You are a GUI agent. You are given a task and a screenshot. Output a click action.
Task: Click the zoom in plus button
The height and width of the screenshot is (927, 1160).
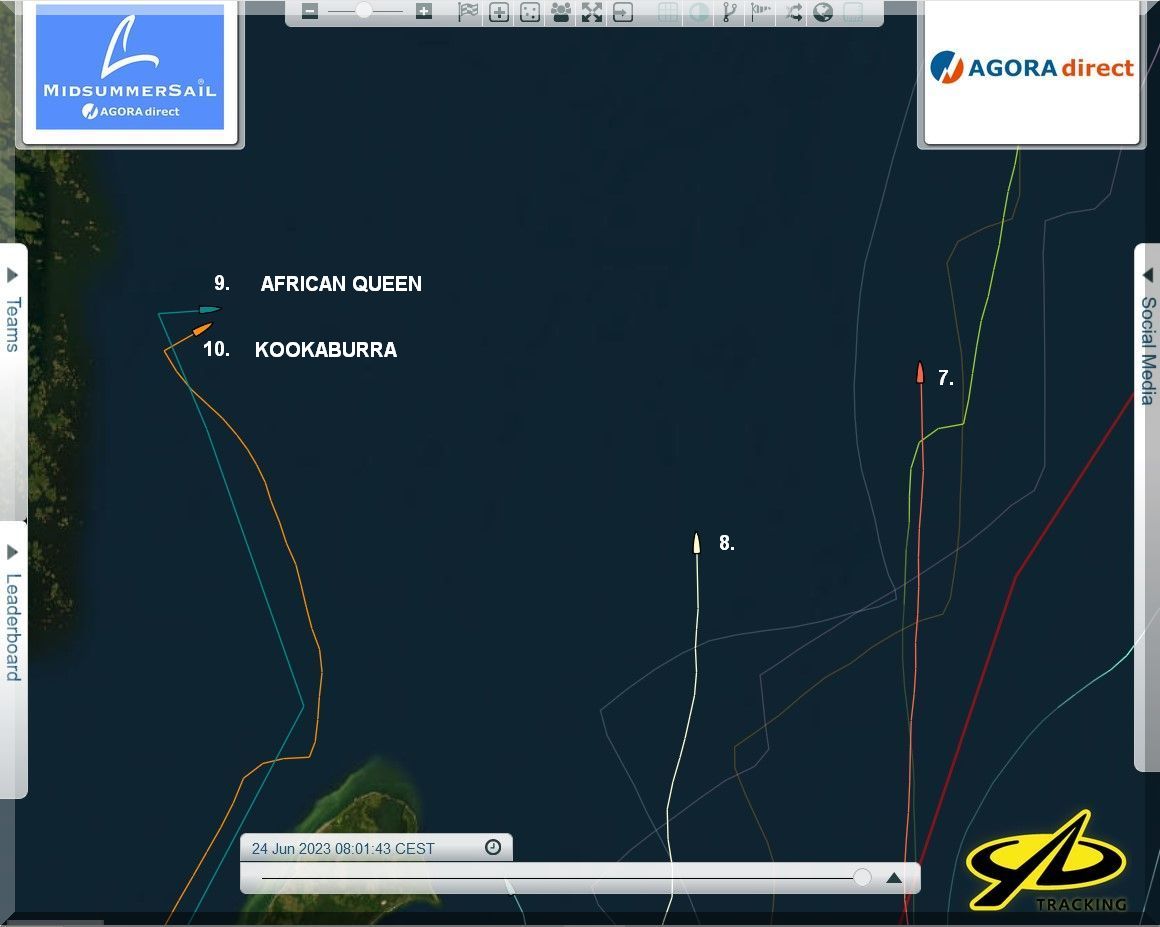pyautogui.click(x=424, y=12)
